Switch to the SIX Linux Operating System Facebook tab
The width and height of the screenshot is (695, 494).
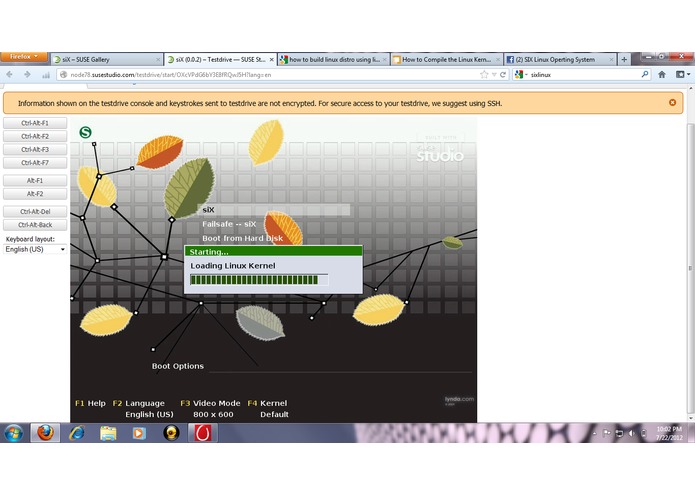point(560,59)
